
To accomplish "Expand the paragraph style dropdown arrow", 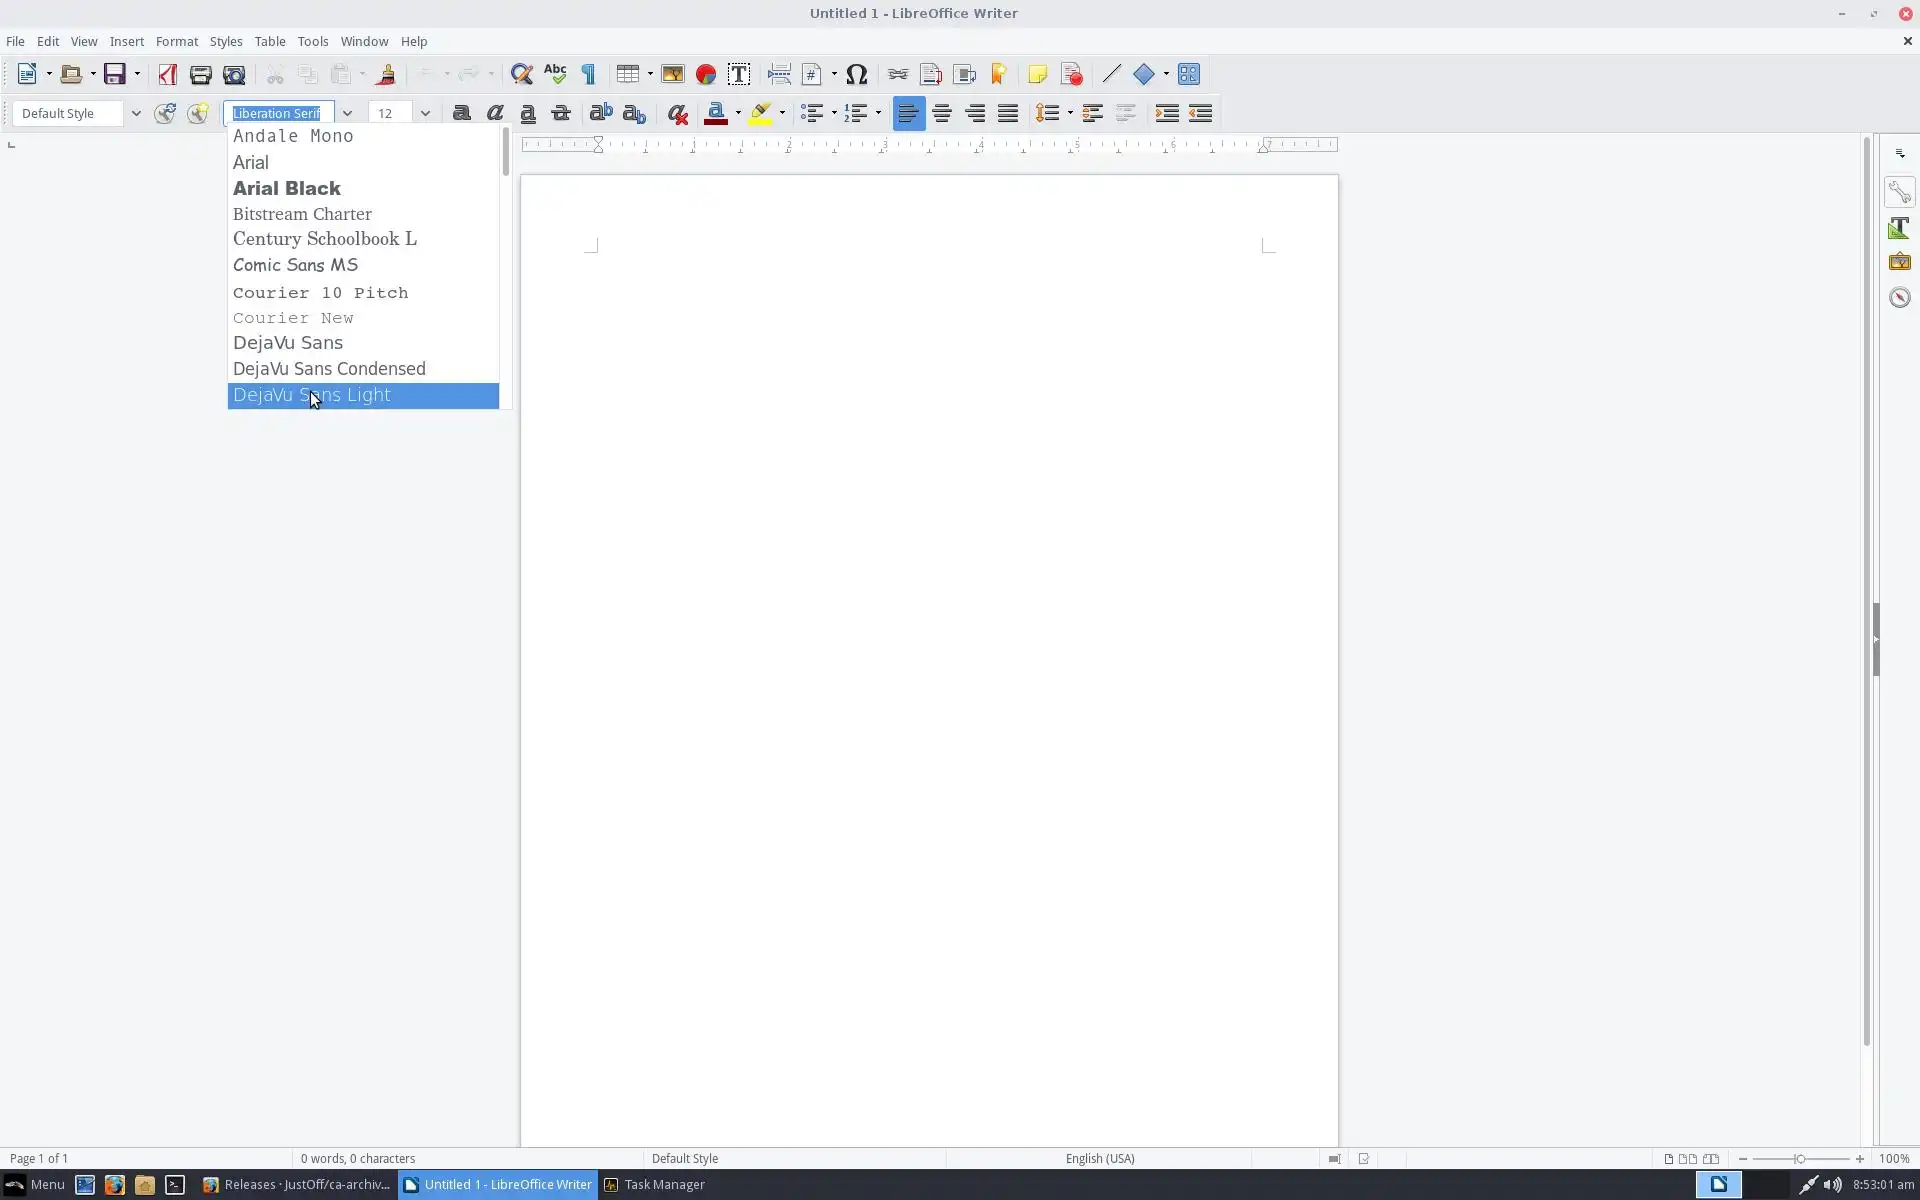I will [x=136, y=114].
